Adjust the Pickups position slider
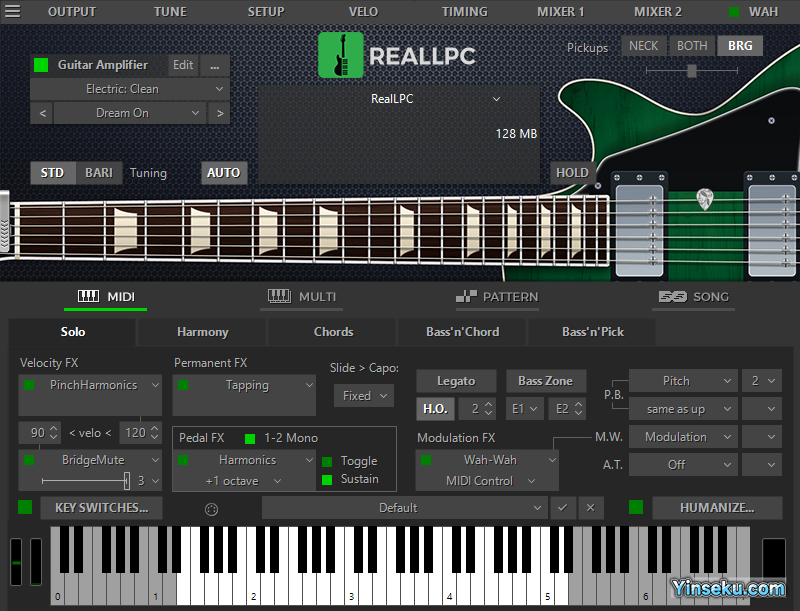 (x=691, y=71)
